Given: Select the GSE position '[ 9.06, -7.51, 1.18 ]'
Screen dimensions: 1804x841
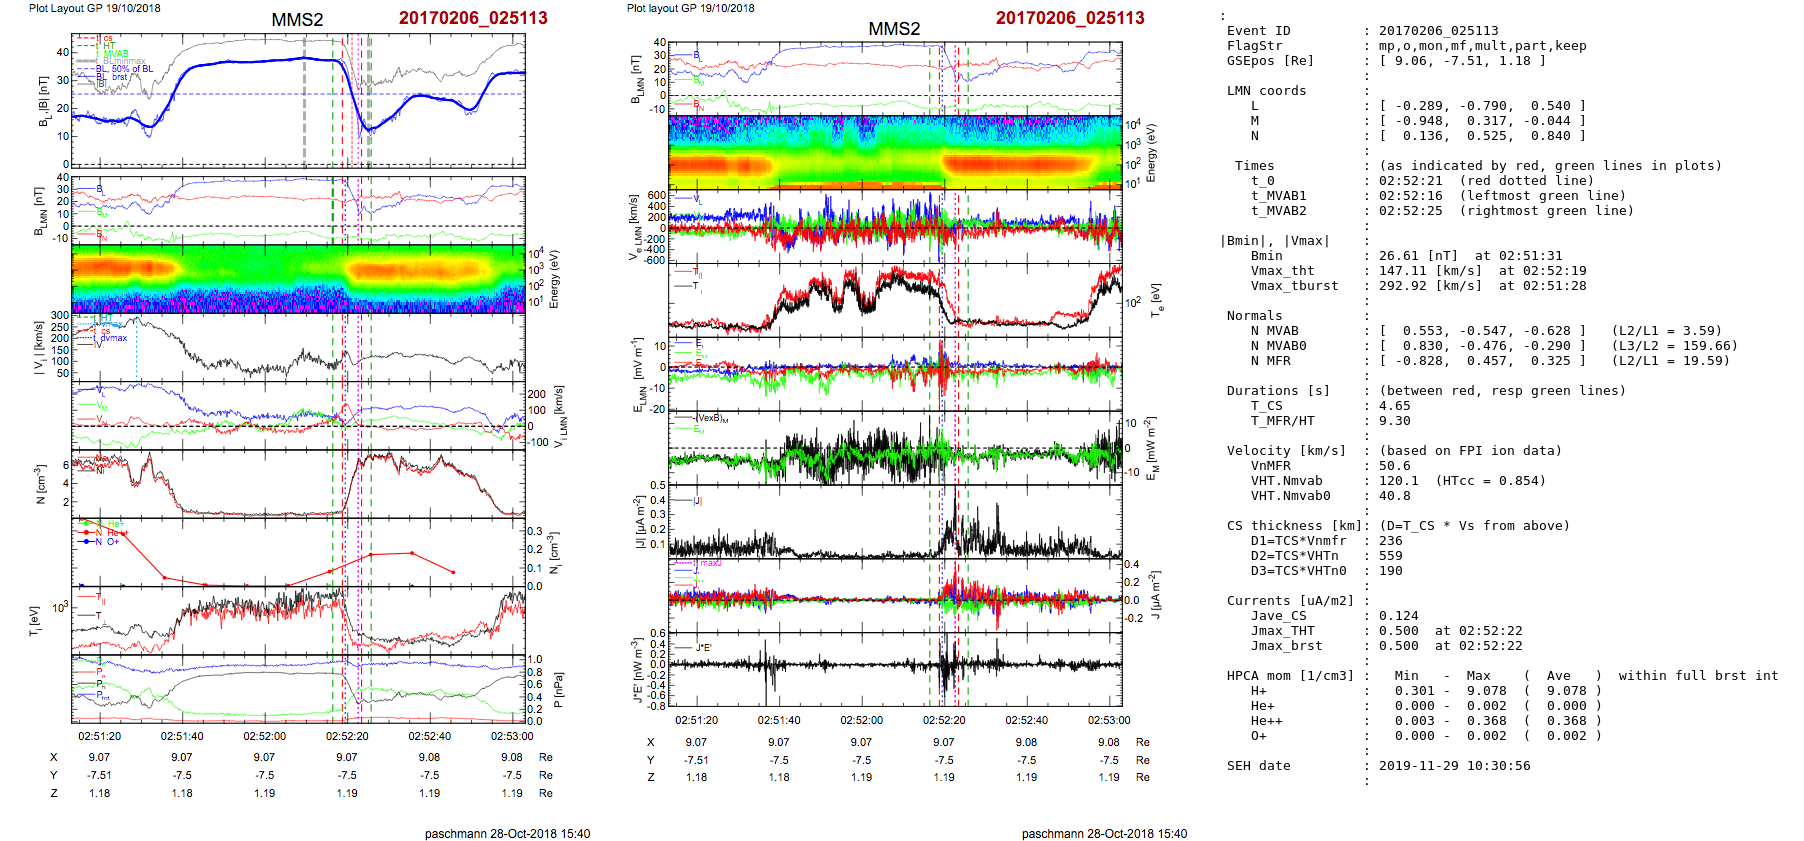Looking at the screenshot, I should [1462, 61].
